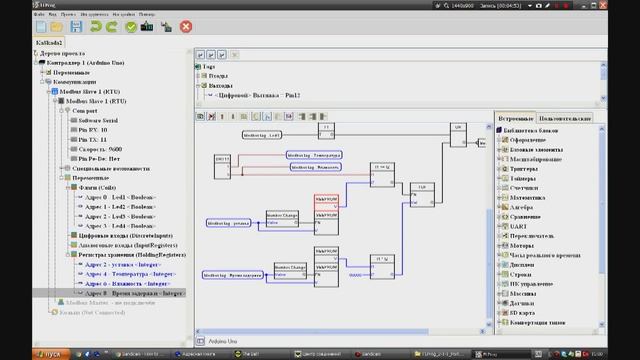
Task: Click the first arrow button above Tags
Action: coord(200,55)
